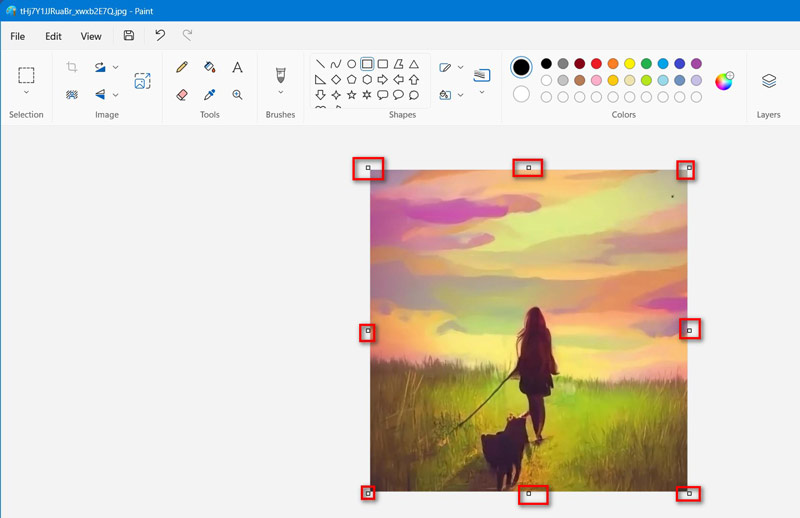Pick the red color swatch
Screen dimensions: 800x518
[x=596, y=63]
